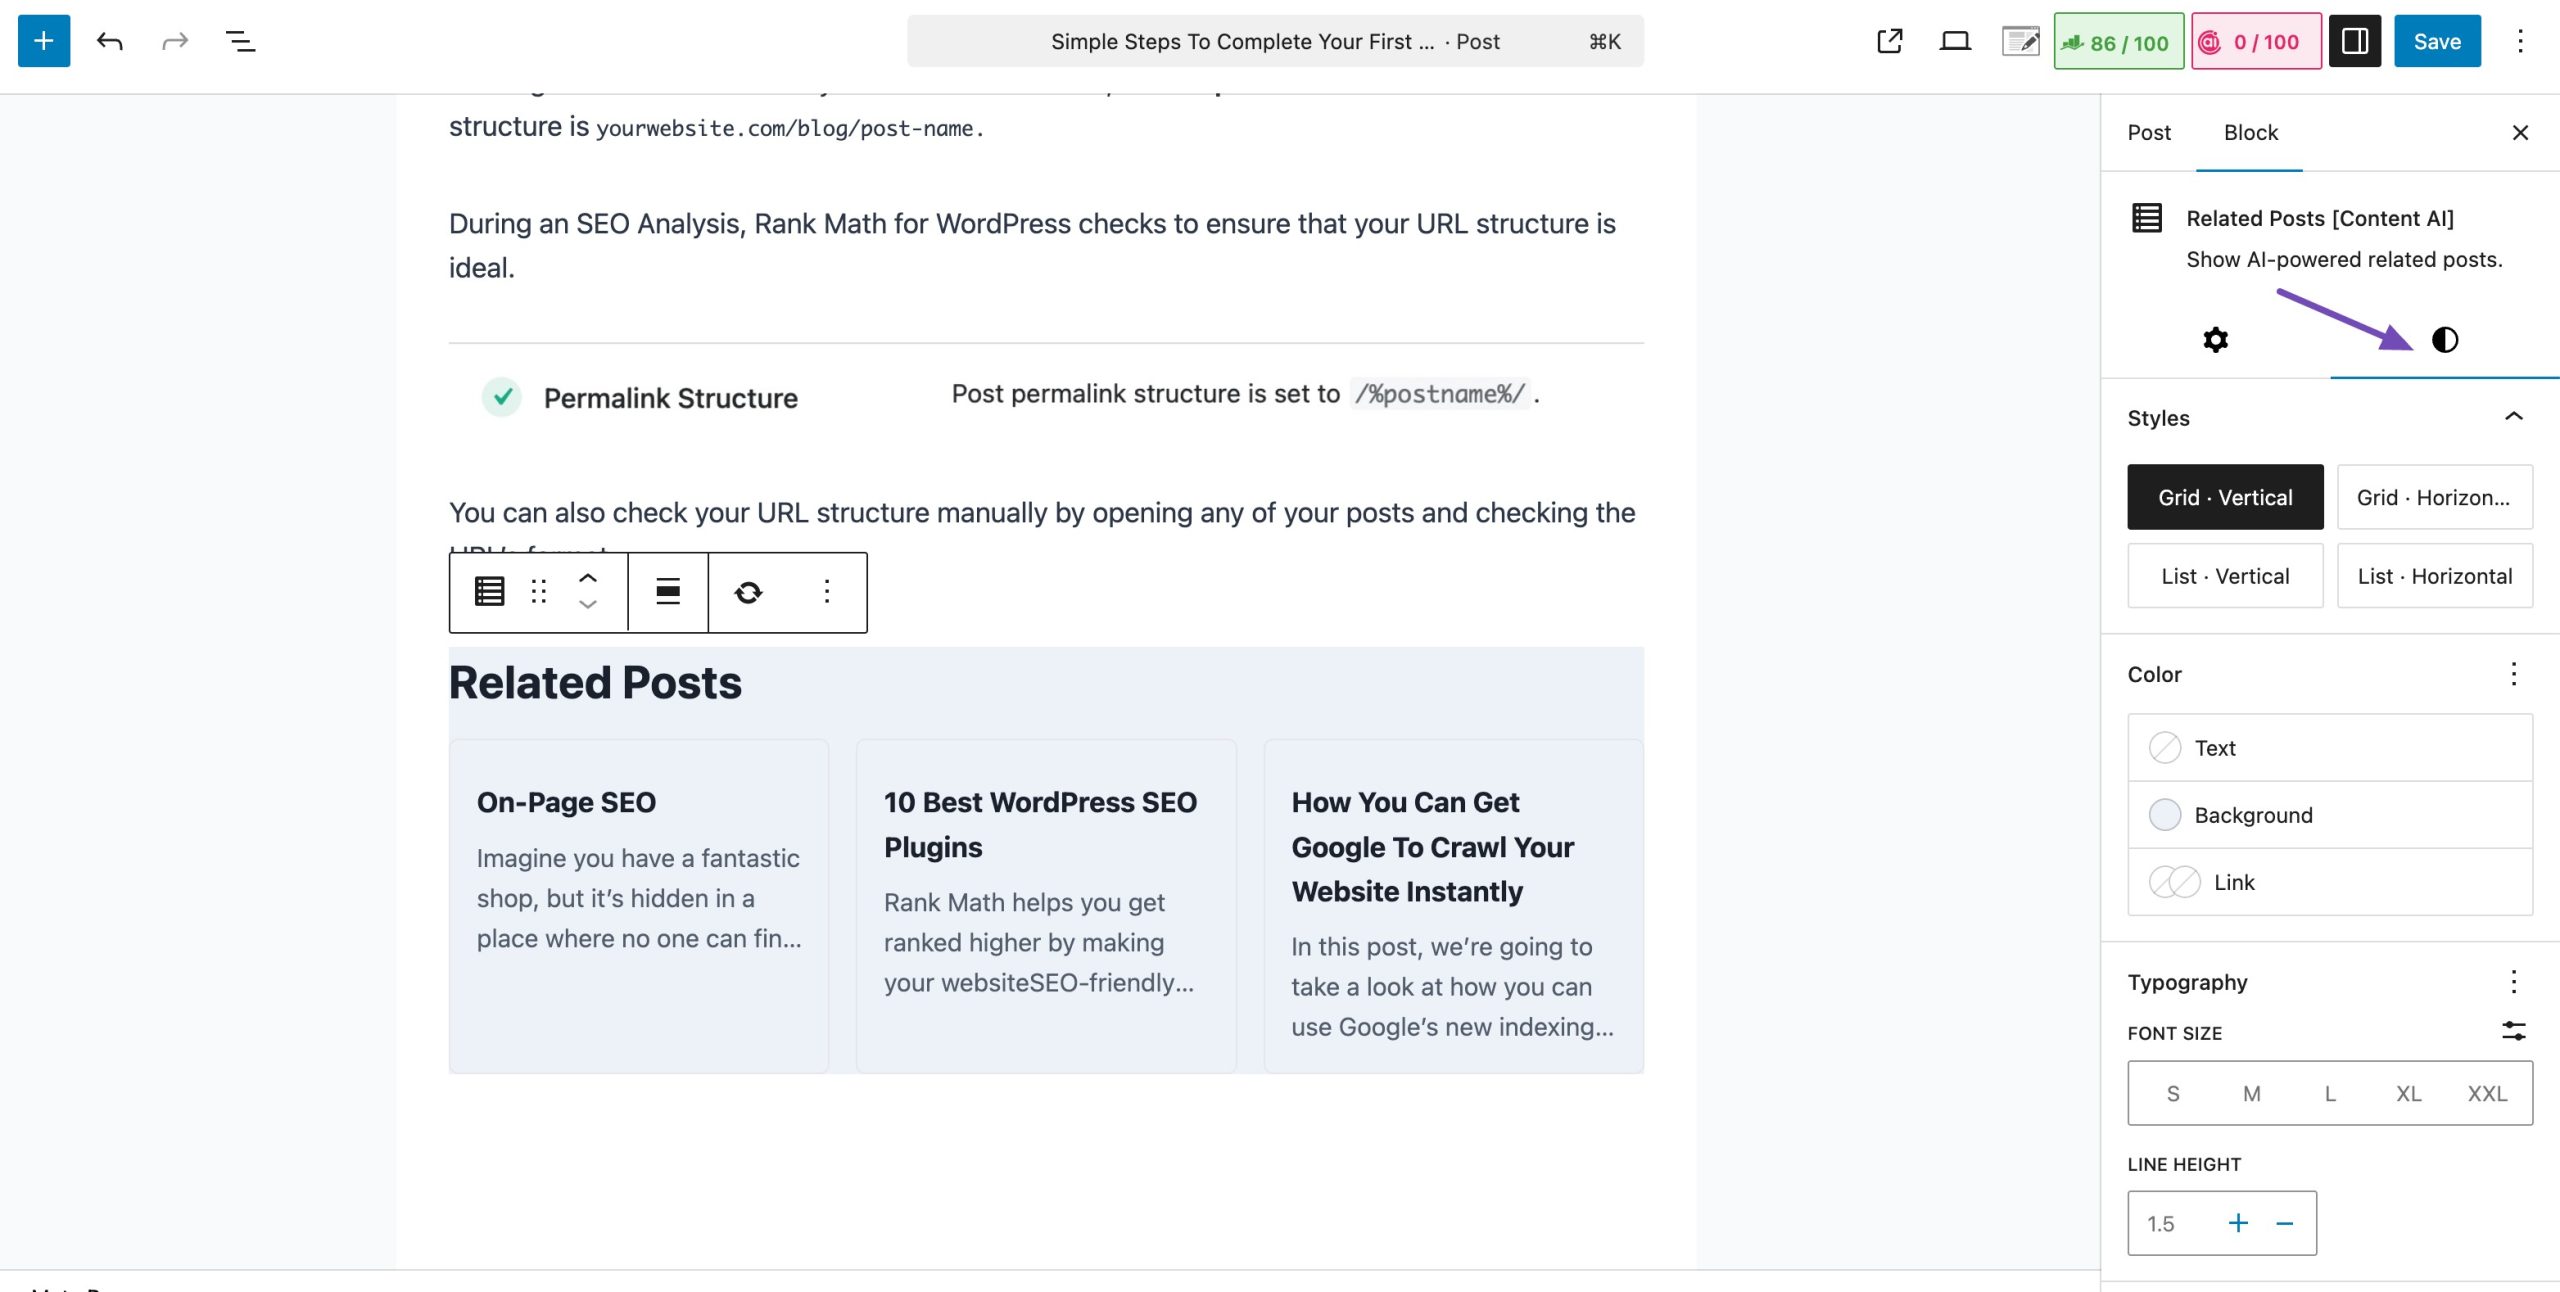The height and width of the screenshot is (1292, 2560).
Task: Open Typography panel options menu
Action: (2513, 981)
